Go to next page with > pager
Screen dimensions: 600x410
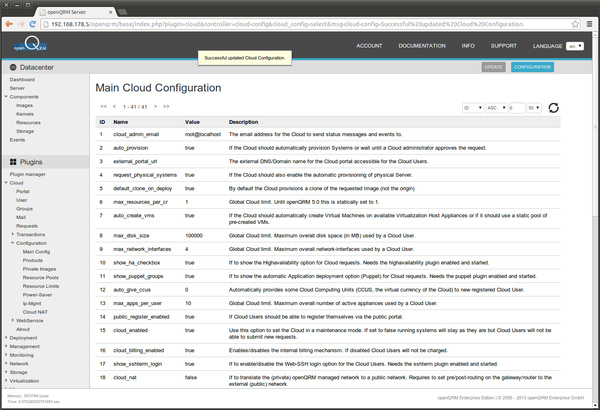[155, 106]
